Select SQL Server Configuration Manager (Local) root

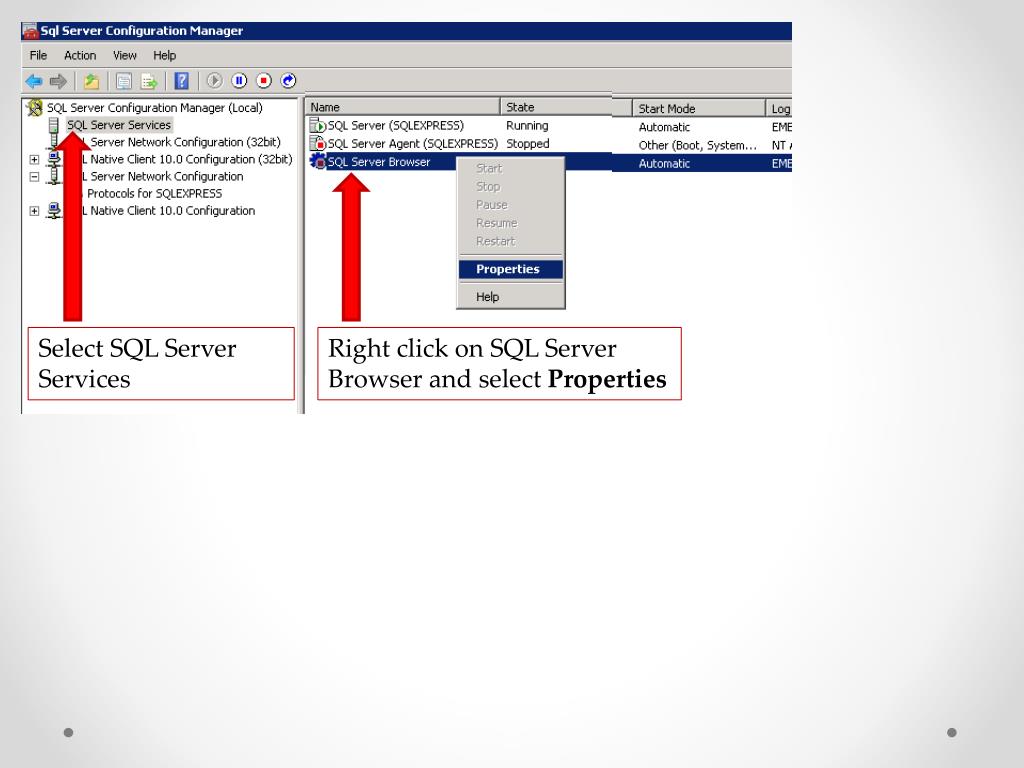[x=155, y=108]
